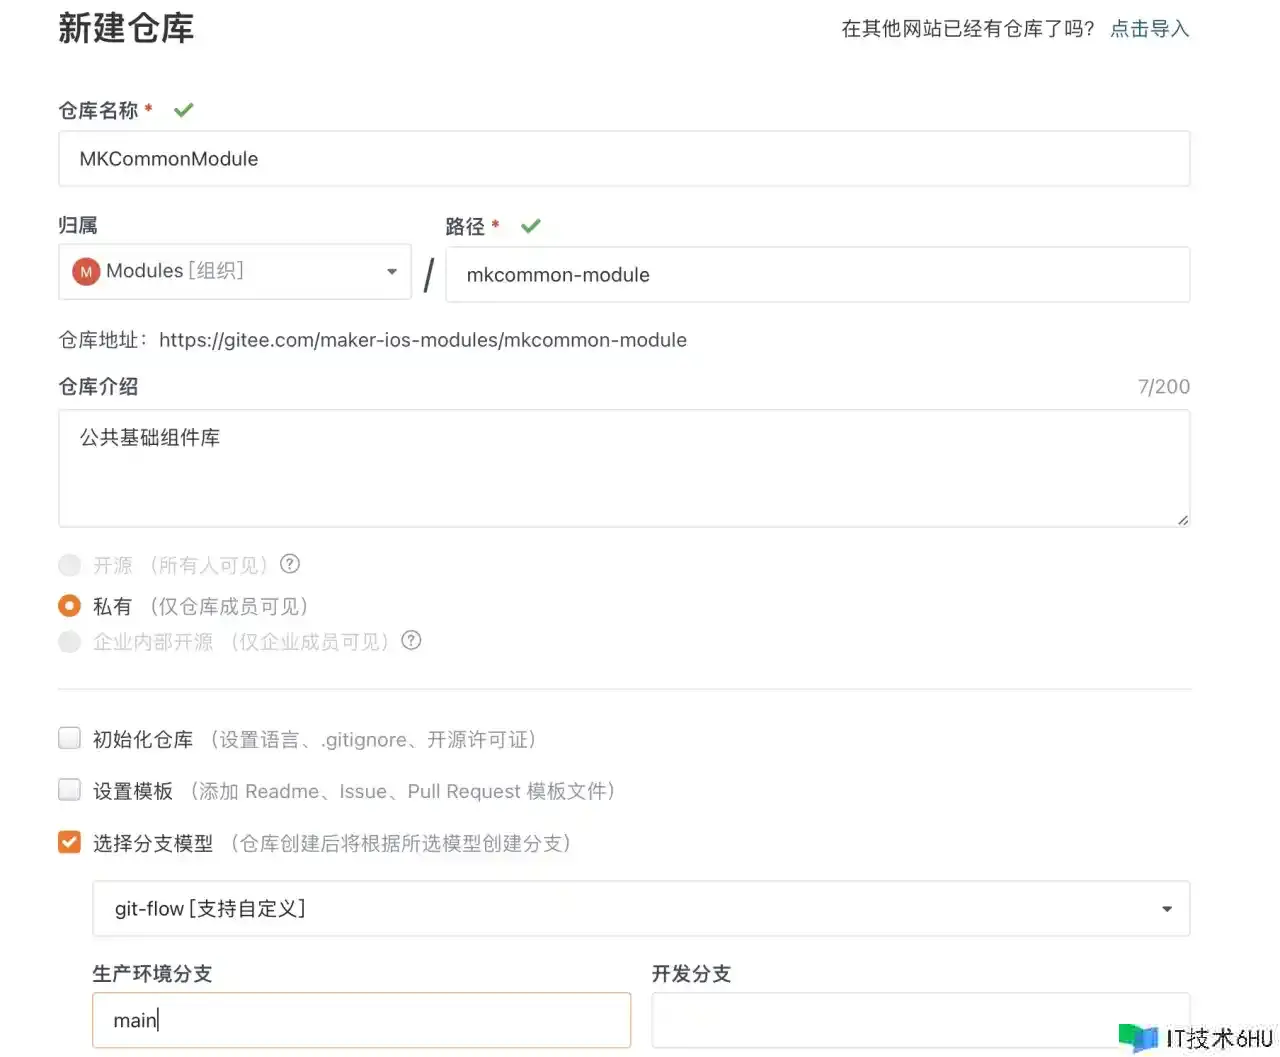
Task: Click the green checkmark next to 路径
Action: click(x=530, y=226)
